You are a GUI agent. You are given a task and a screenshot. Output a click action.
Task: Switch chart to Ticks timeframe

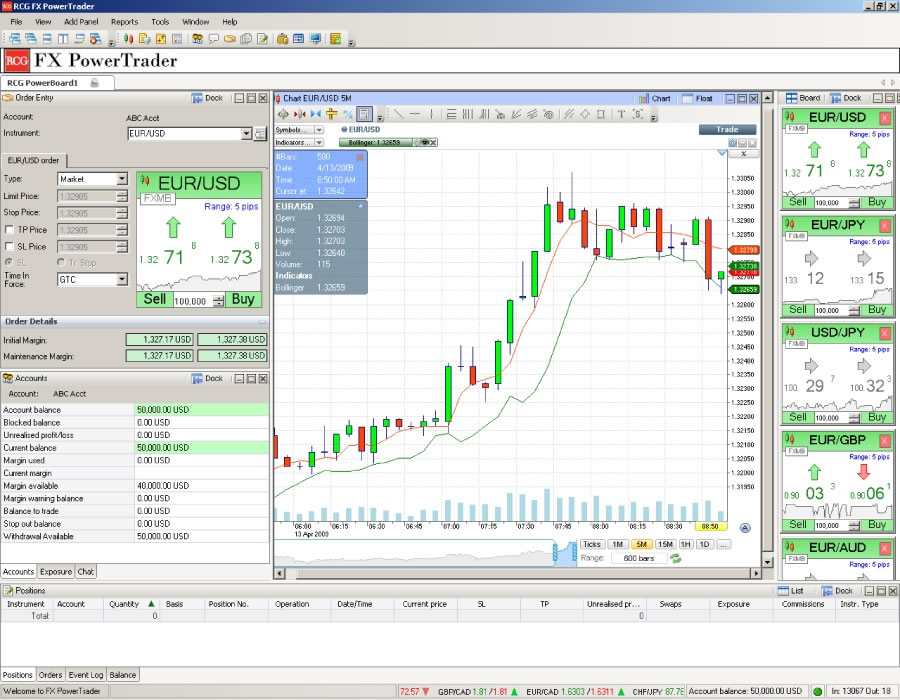pos(591,544)
